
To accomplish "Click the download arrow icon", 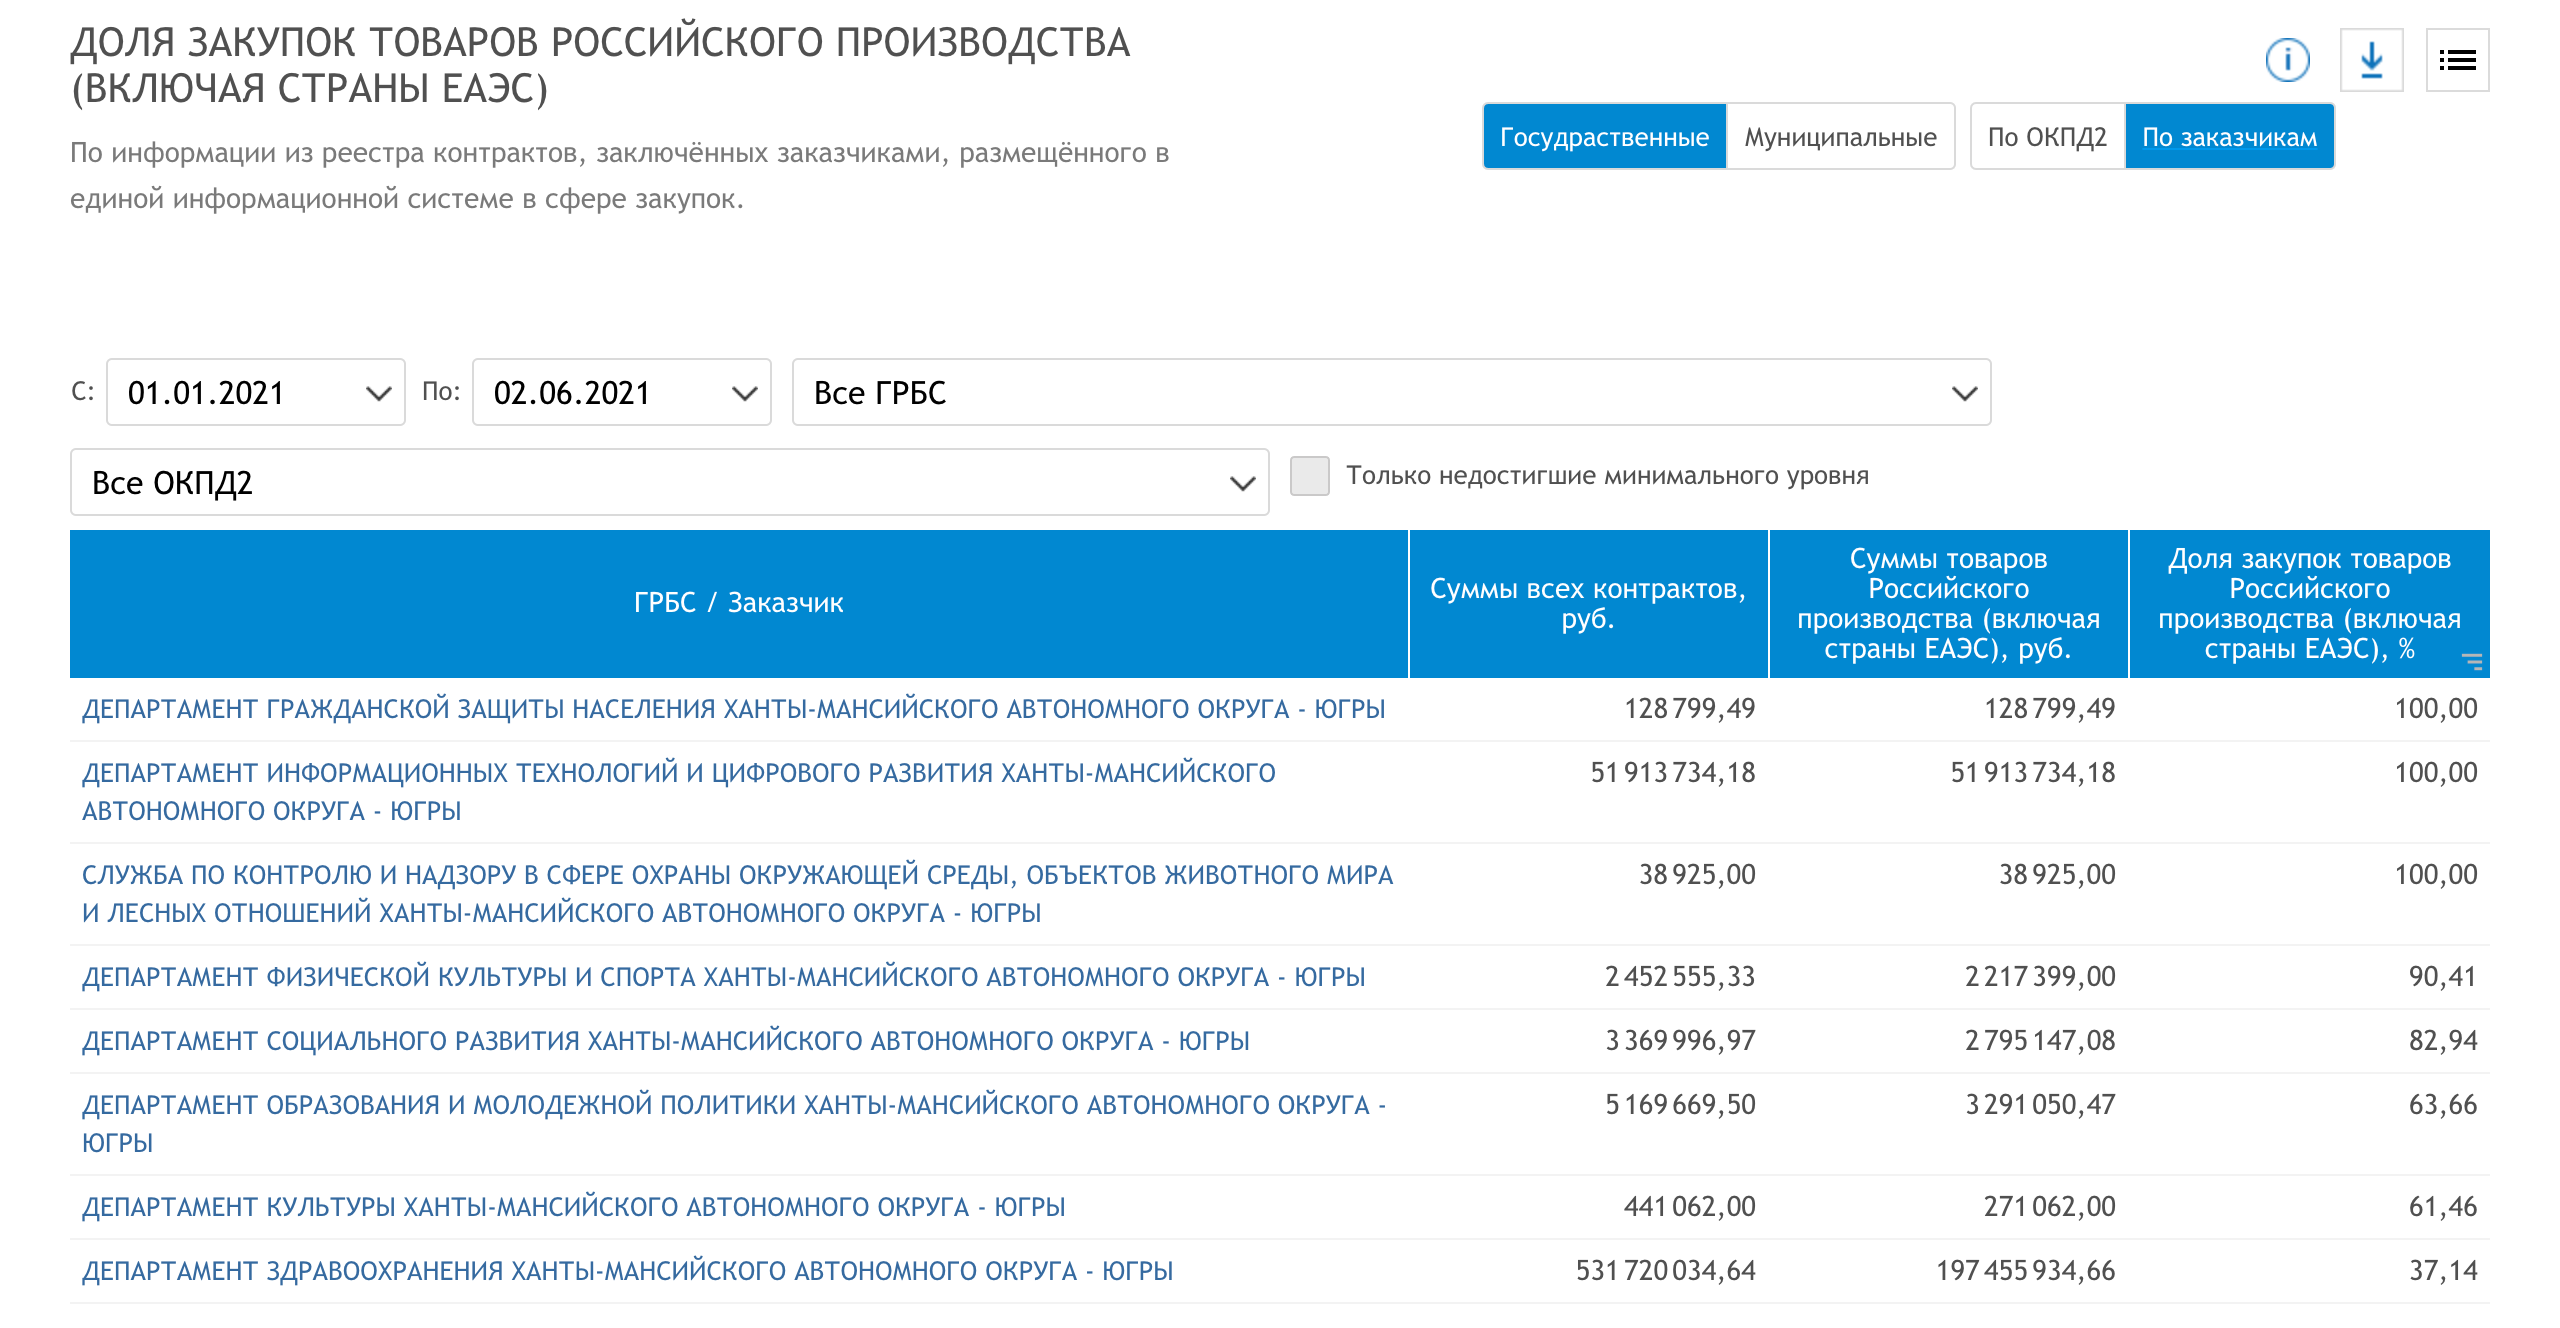I will (x=2372, y=60).
